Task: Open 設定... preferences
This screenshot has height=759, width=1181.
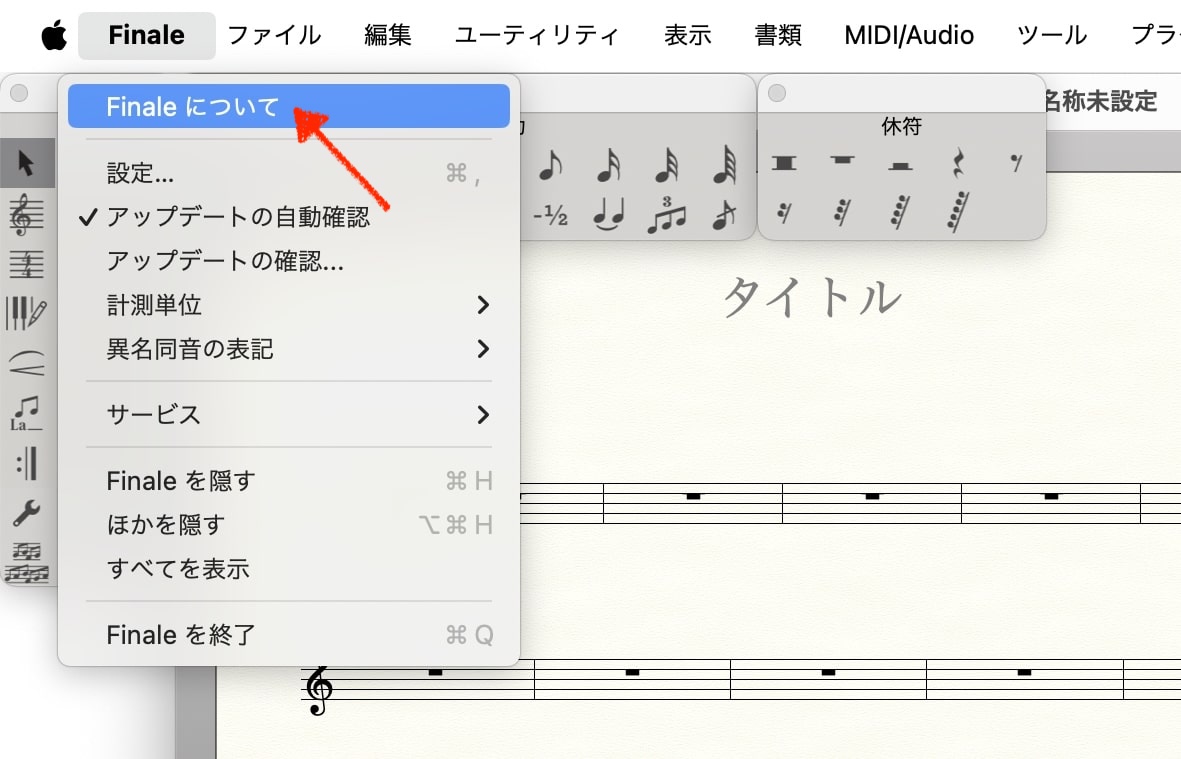Action: pos(288,173)
